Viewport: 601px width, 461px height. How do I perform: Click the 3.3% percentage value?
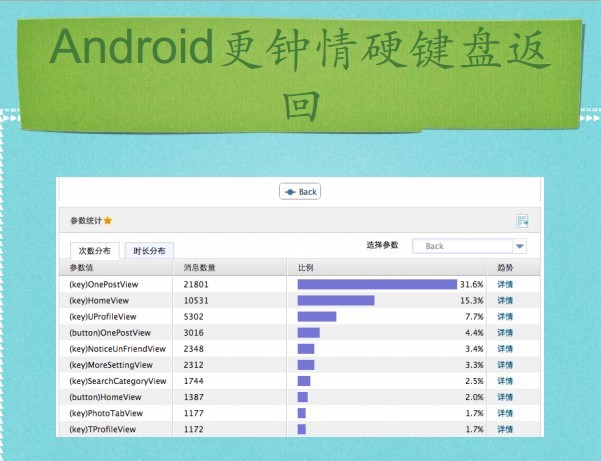[x=474, y=365]
